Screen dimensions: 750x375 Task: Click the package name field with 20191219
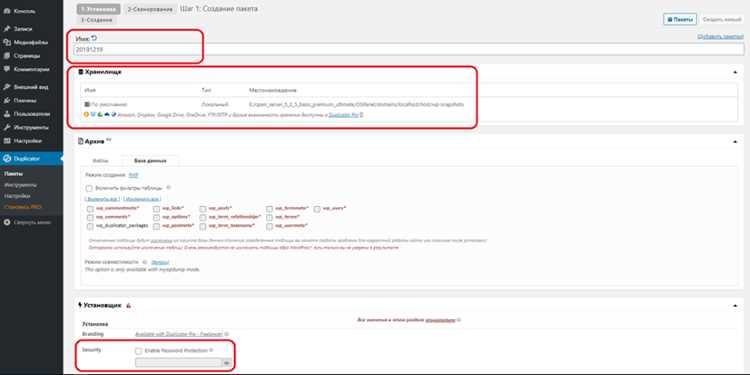click(x=409, y=49)
